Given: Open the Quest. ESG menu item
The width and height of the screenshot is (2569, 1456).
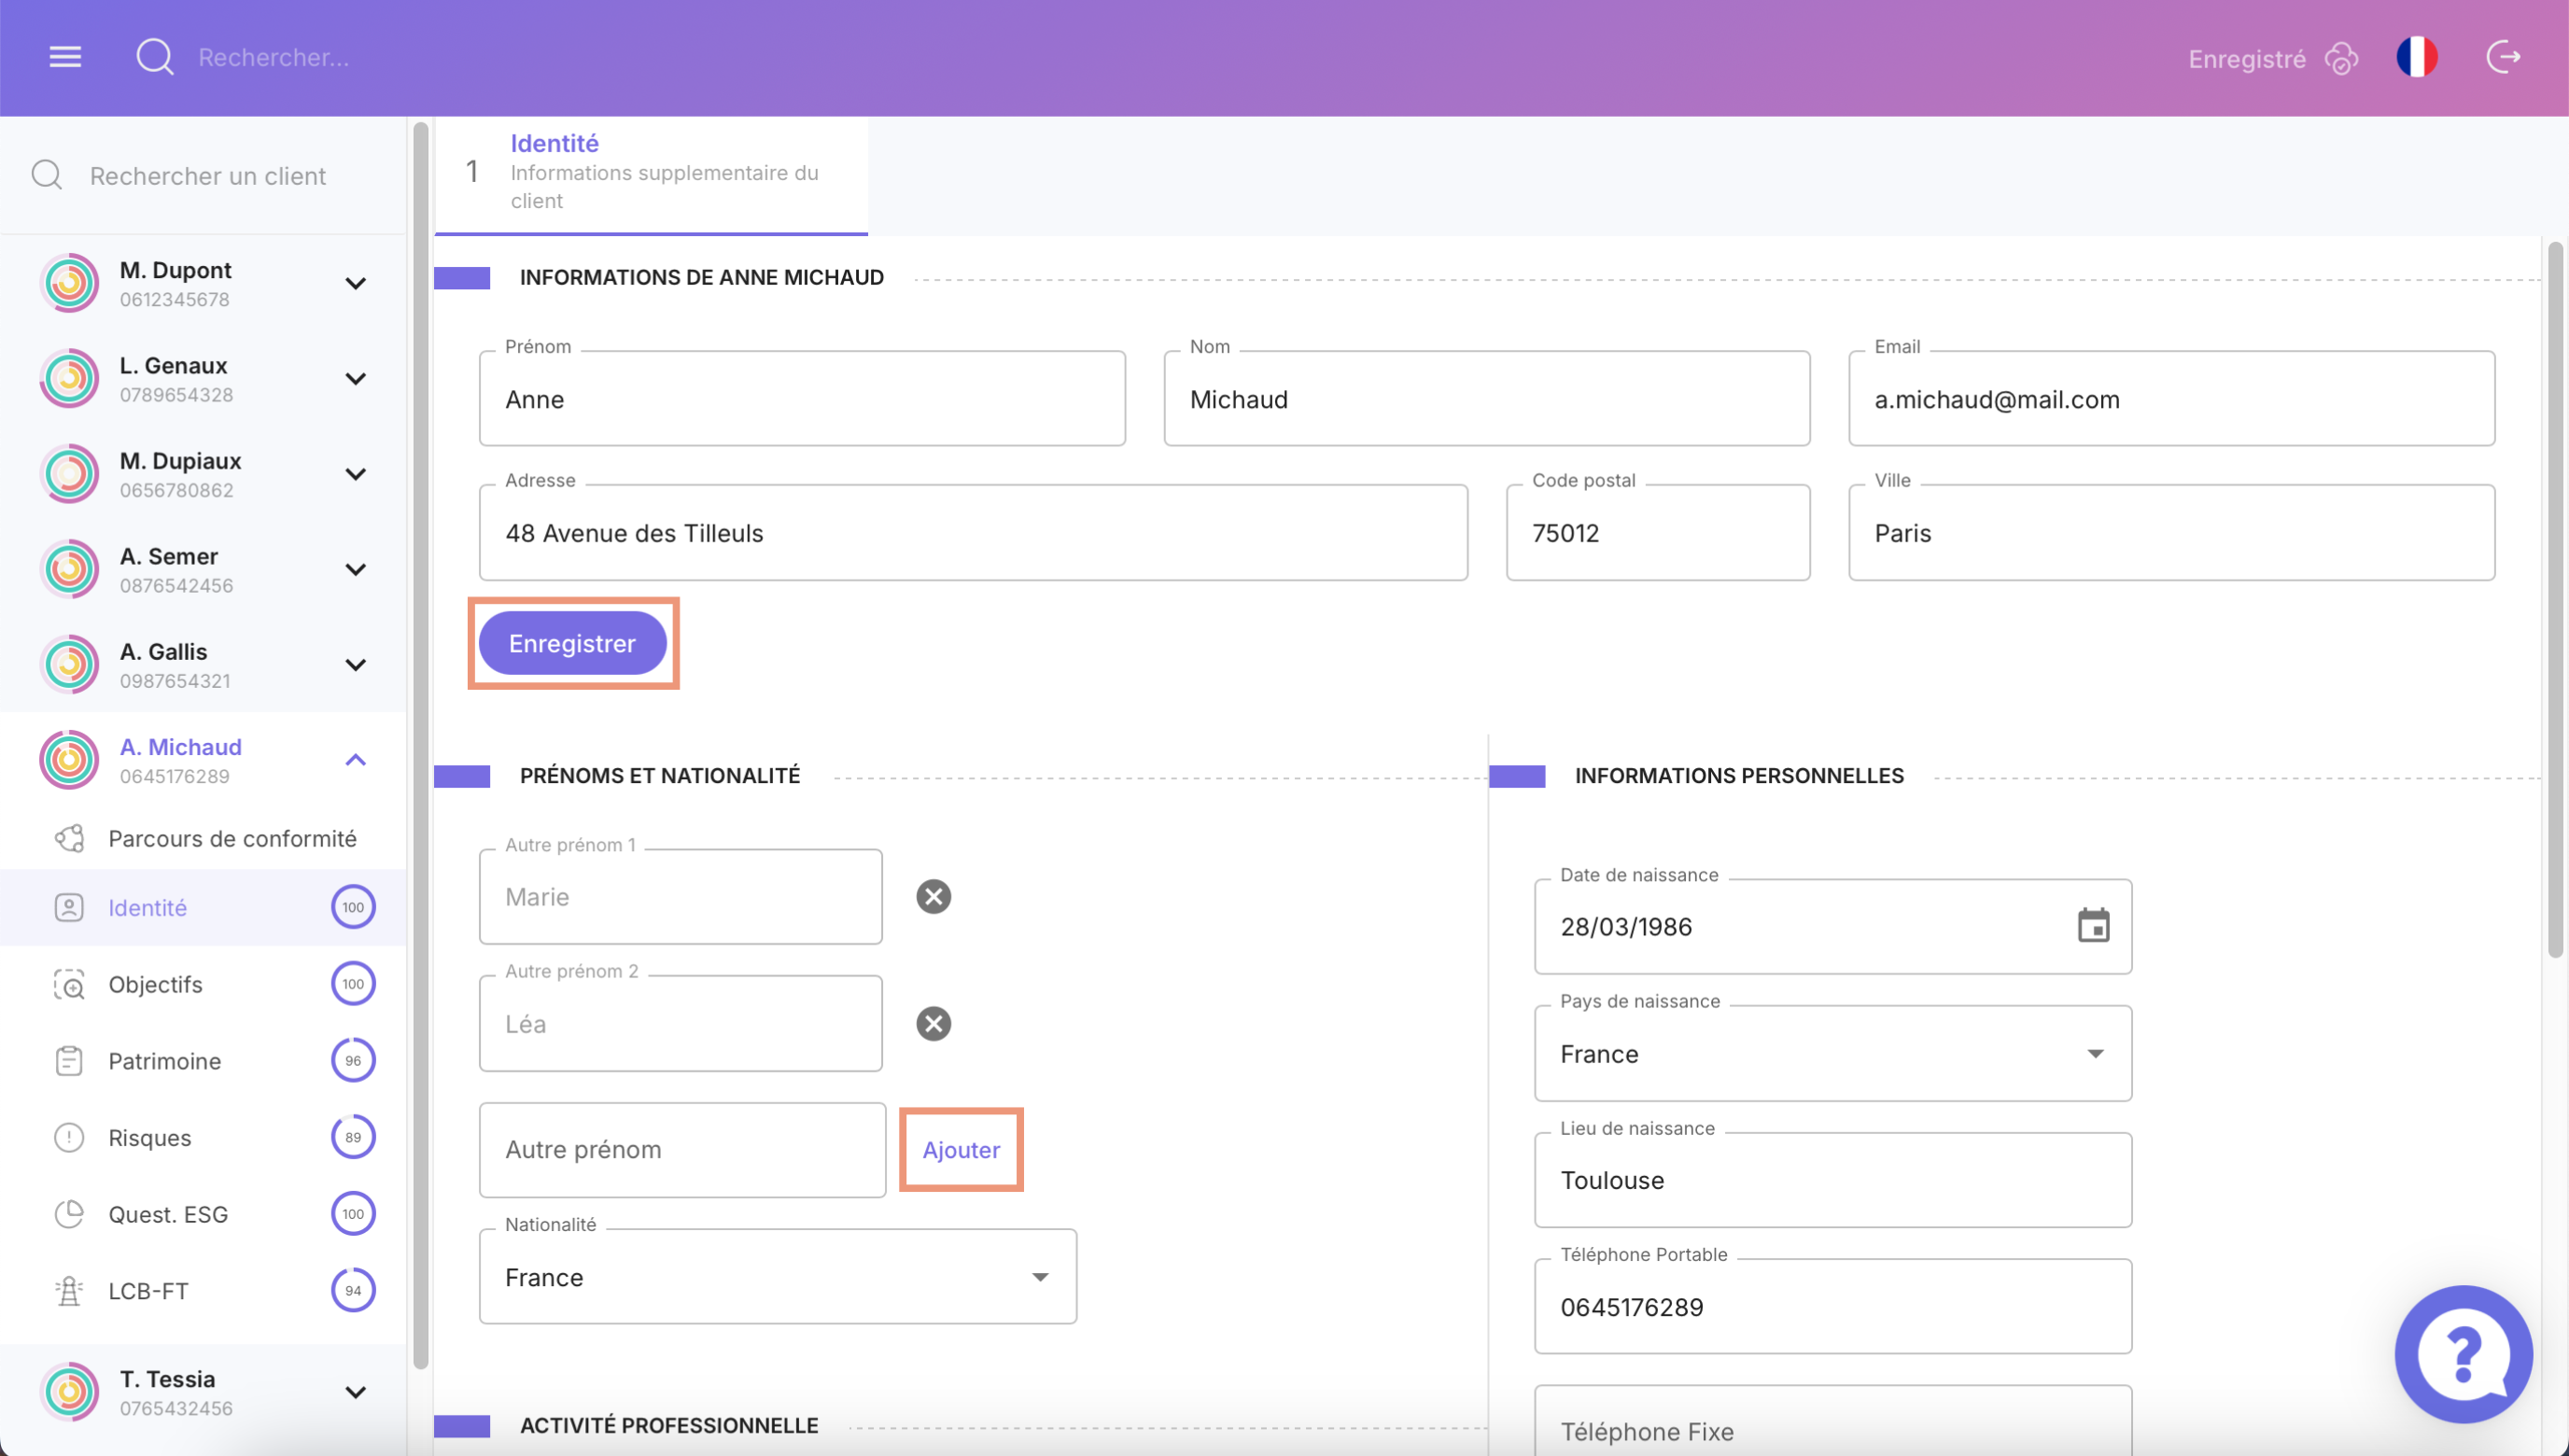Looking at the screenshot, I should tap(168, 1213).
